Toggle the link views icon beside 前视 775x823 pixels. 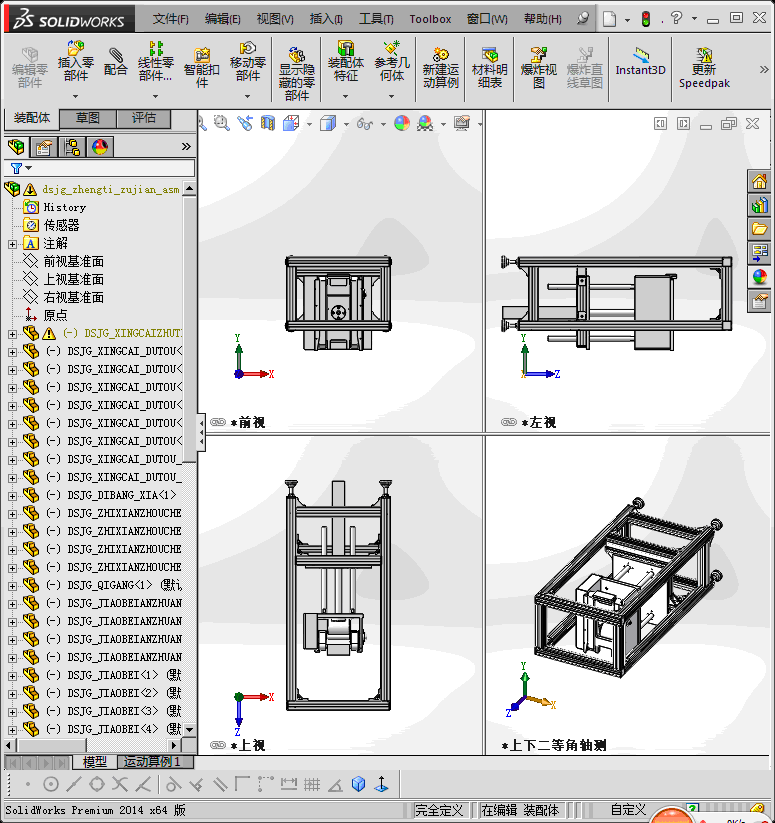(218, 422)
